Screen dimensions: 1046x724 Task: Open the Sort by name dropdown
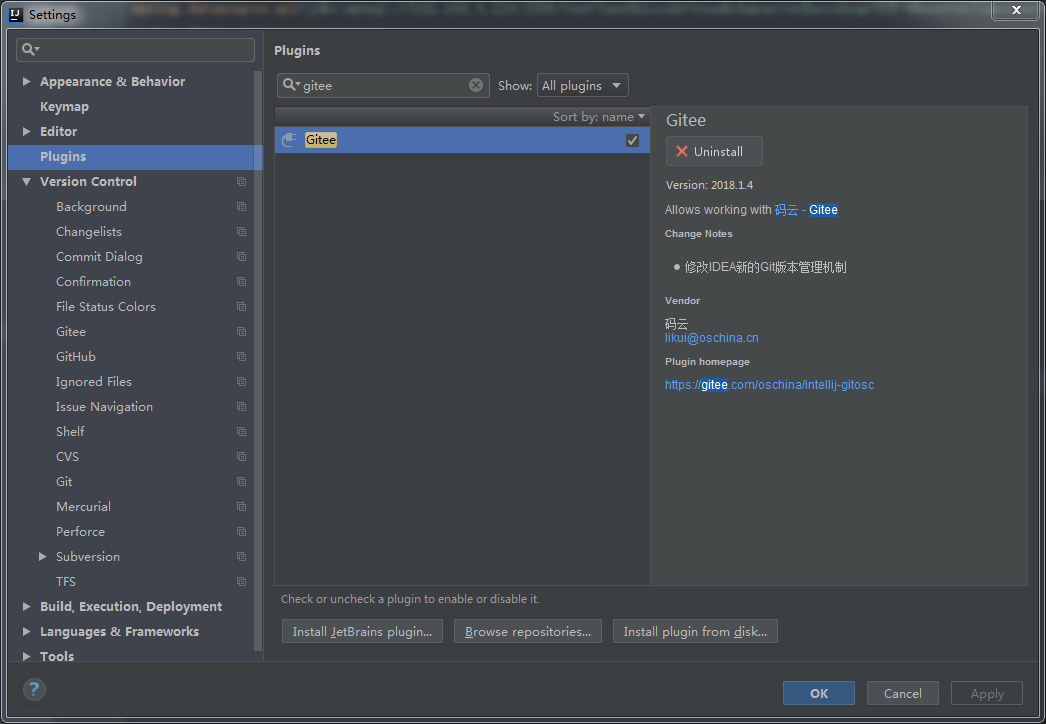click(598, 117)
